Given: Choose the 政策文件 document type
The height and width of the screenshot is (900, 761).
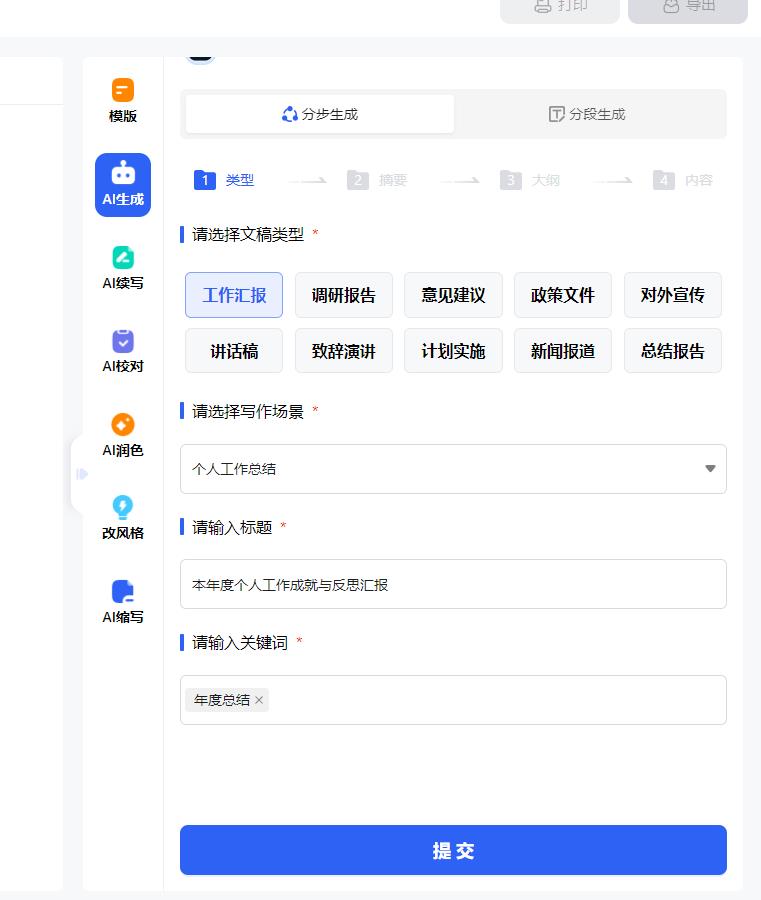Looking at the screenshot, I should (563, 295).
